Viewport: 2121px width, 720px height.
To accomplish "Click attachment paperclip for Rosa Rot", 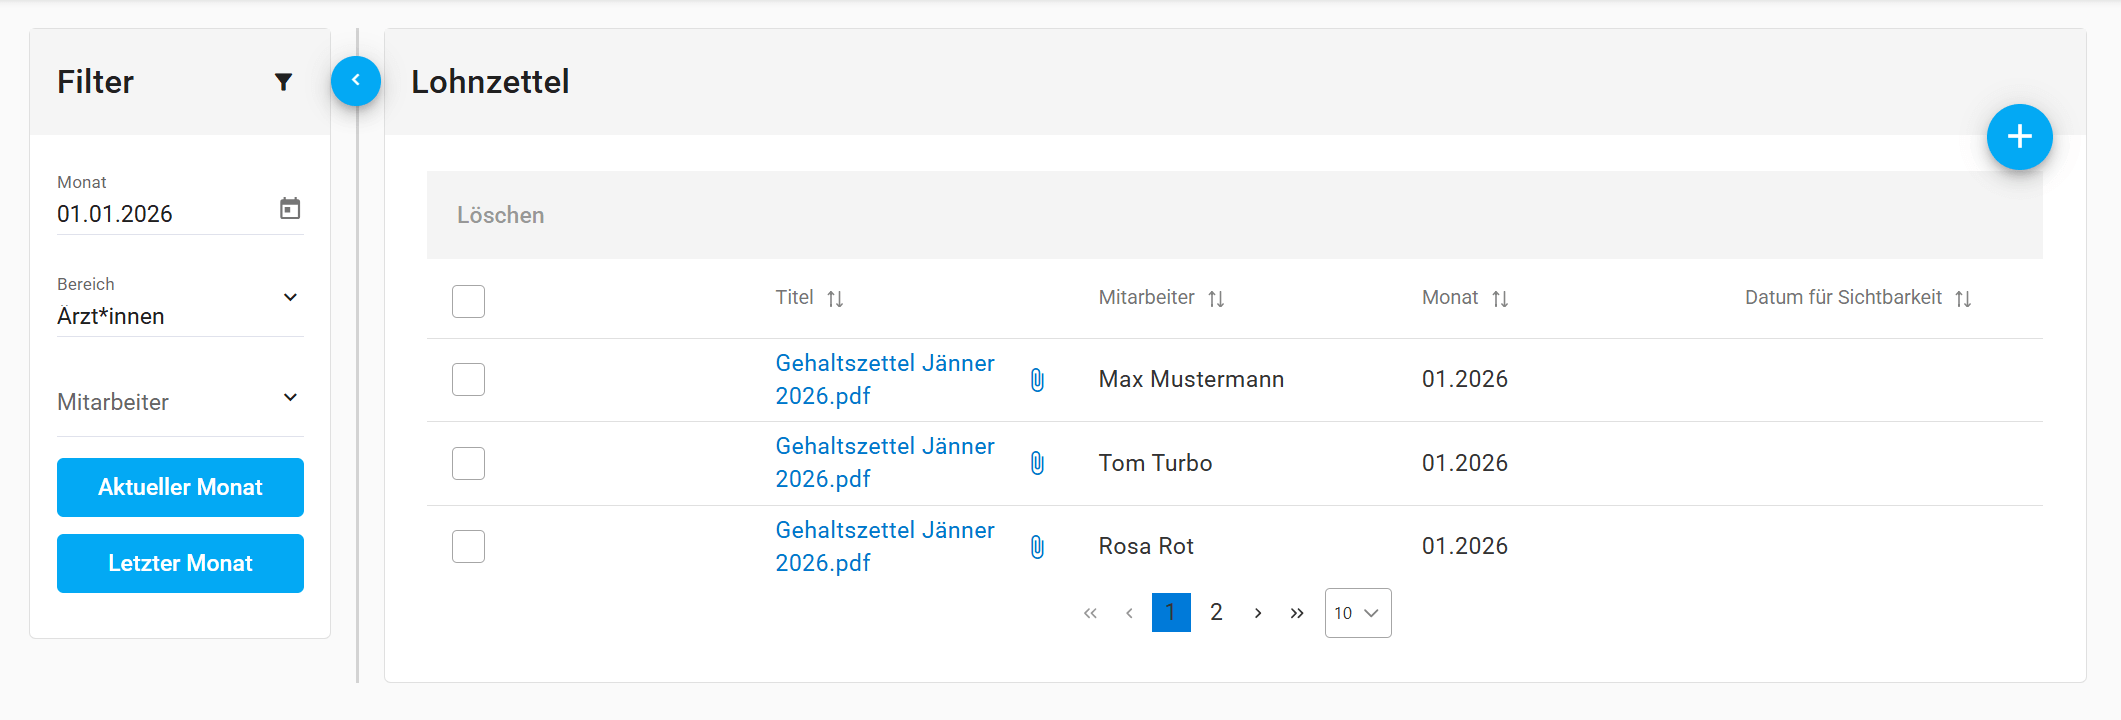I will tap(1037, 547).
